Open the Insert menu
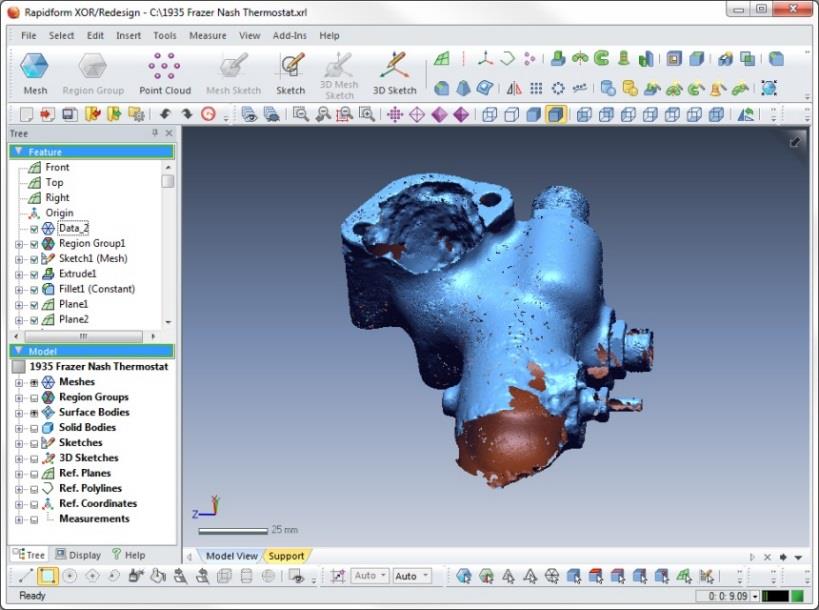Screen dimensions: 819x610 128,36
